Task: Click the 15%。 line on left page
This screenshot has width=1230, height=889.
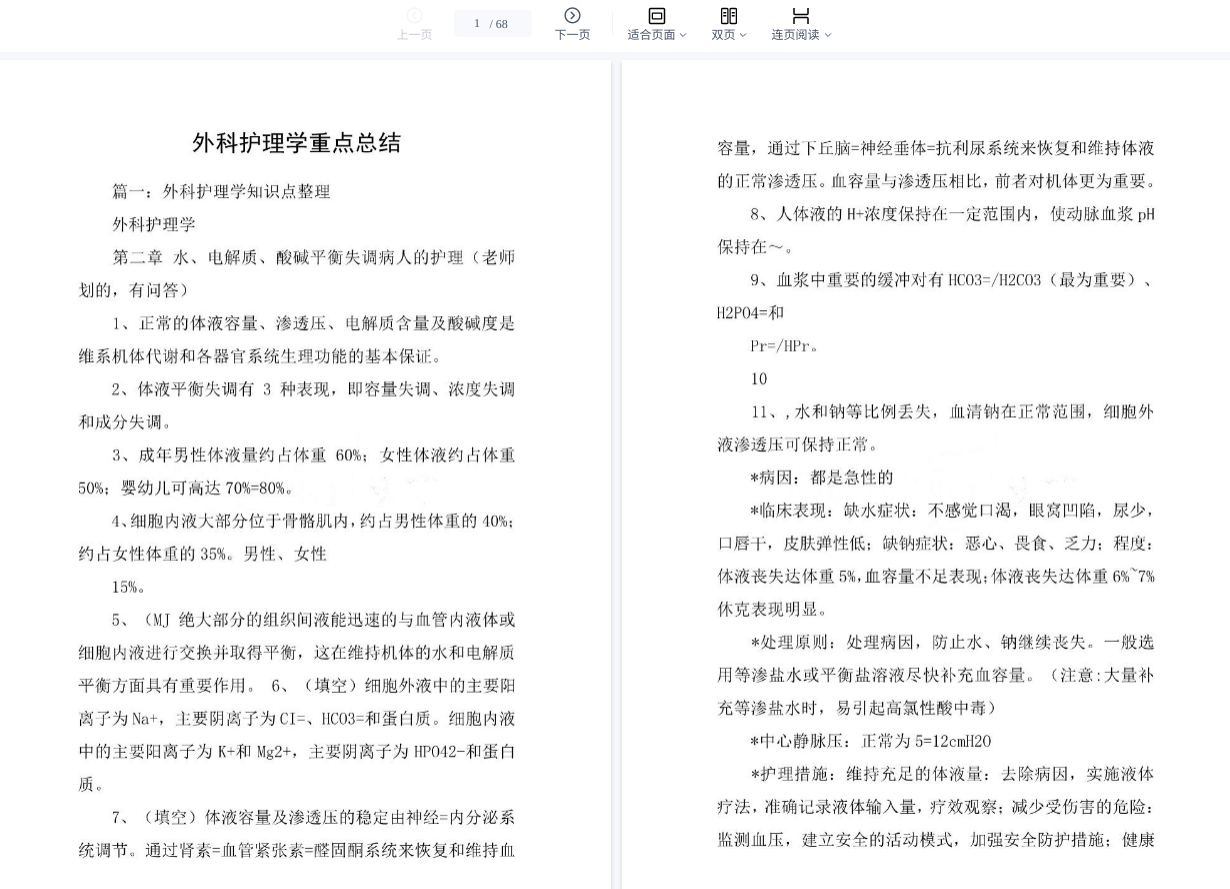Action: [x=129, y=586]
